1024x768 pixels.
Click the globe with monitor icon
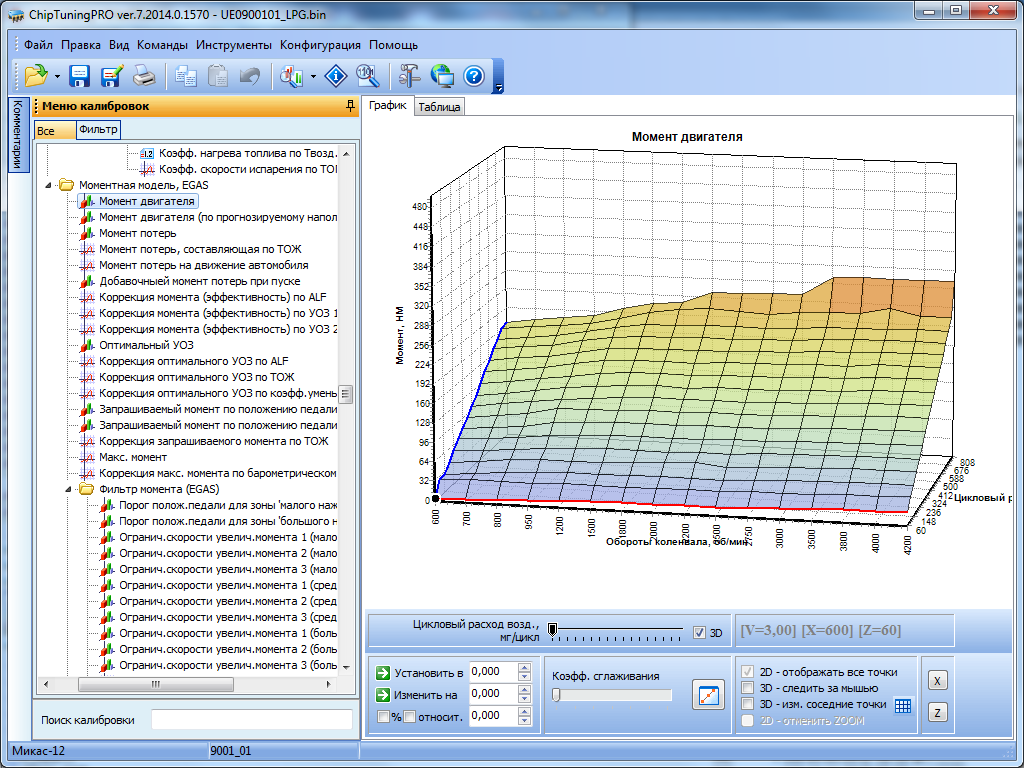click(x=442, y=76)
